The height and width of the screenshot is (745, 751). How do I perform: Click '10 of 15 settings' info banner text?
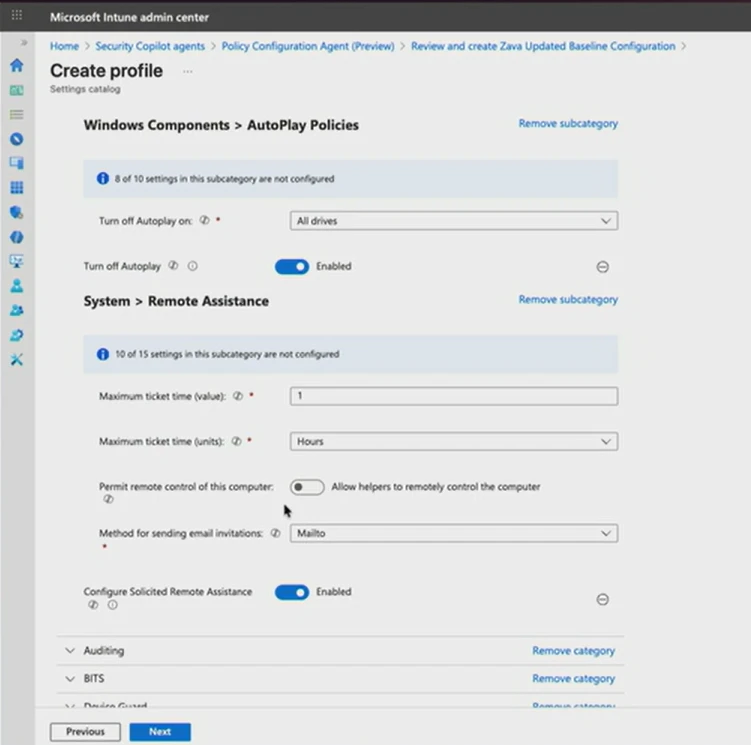coord(228,354)
